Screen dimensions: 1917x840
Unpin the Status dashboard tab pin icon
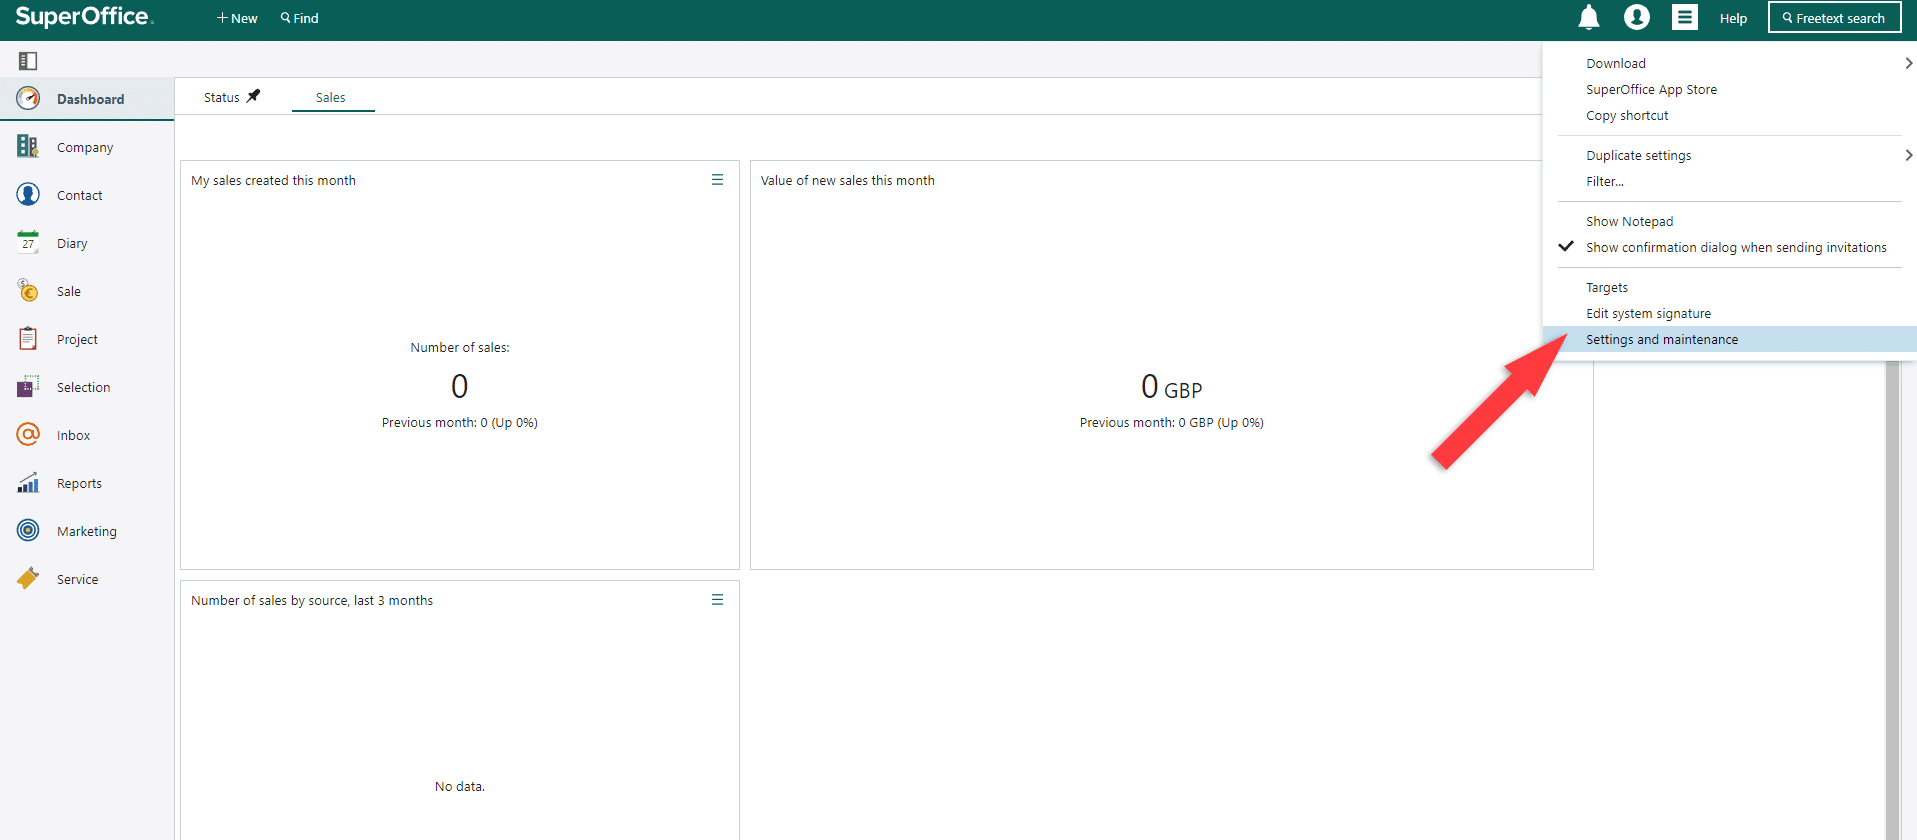(x=253, y=96)
